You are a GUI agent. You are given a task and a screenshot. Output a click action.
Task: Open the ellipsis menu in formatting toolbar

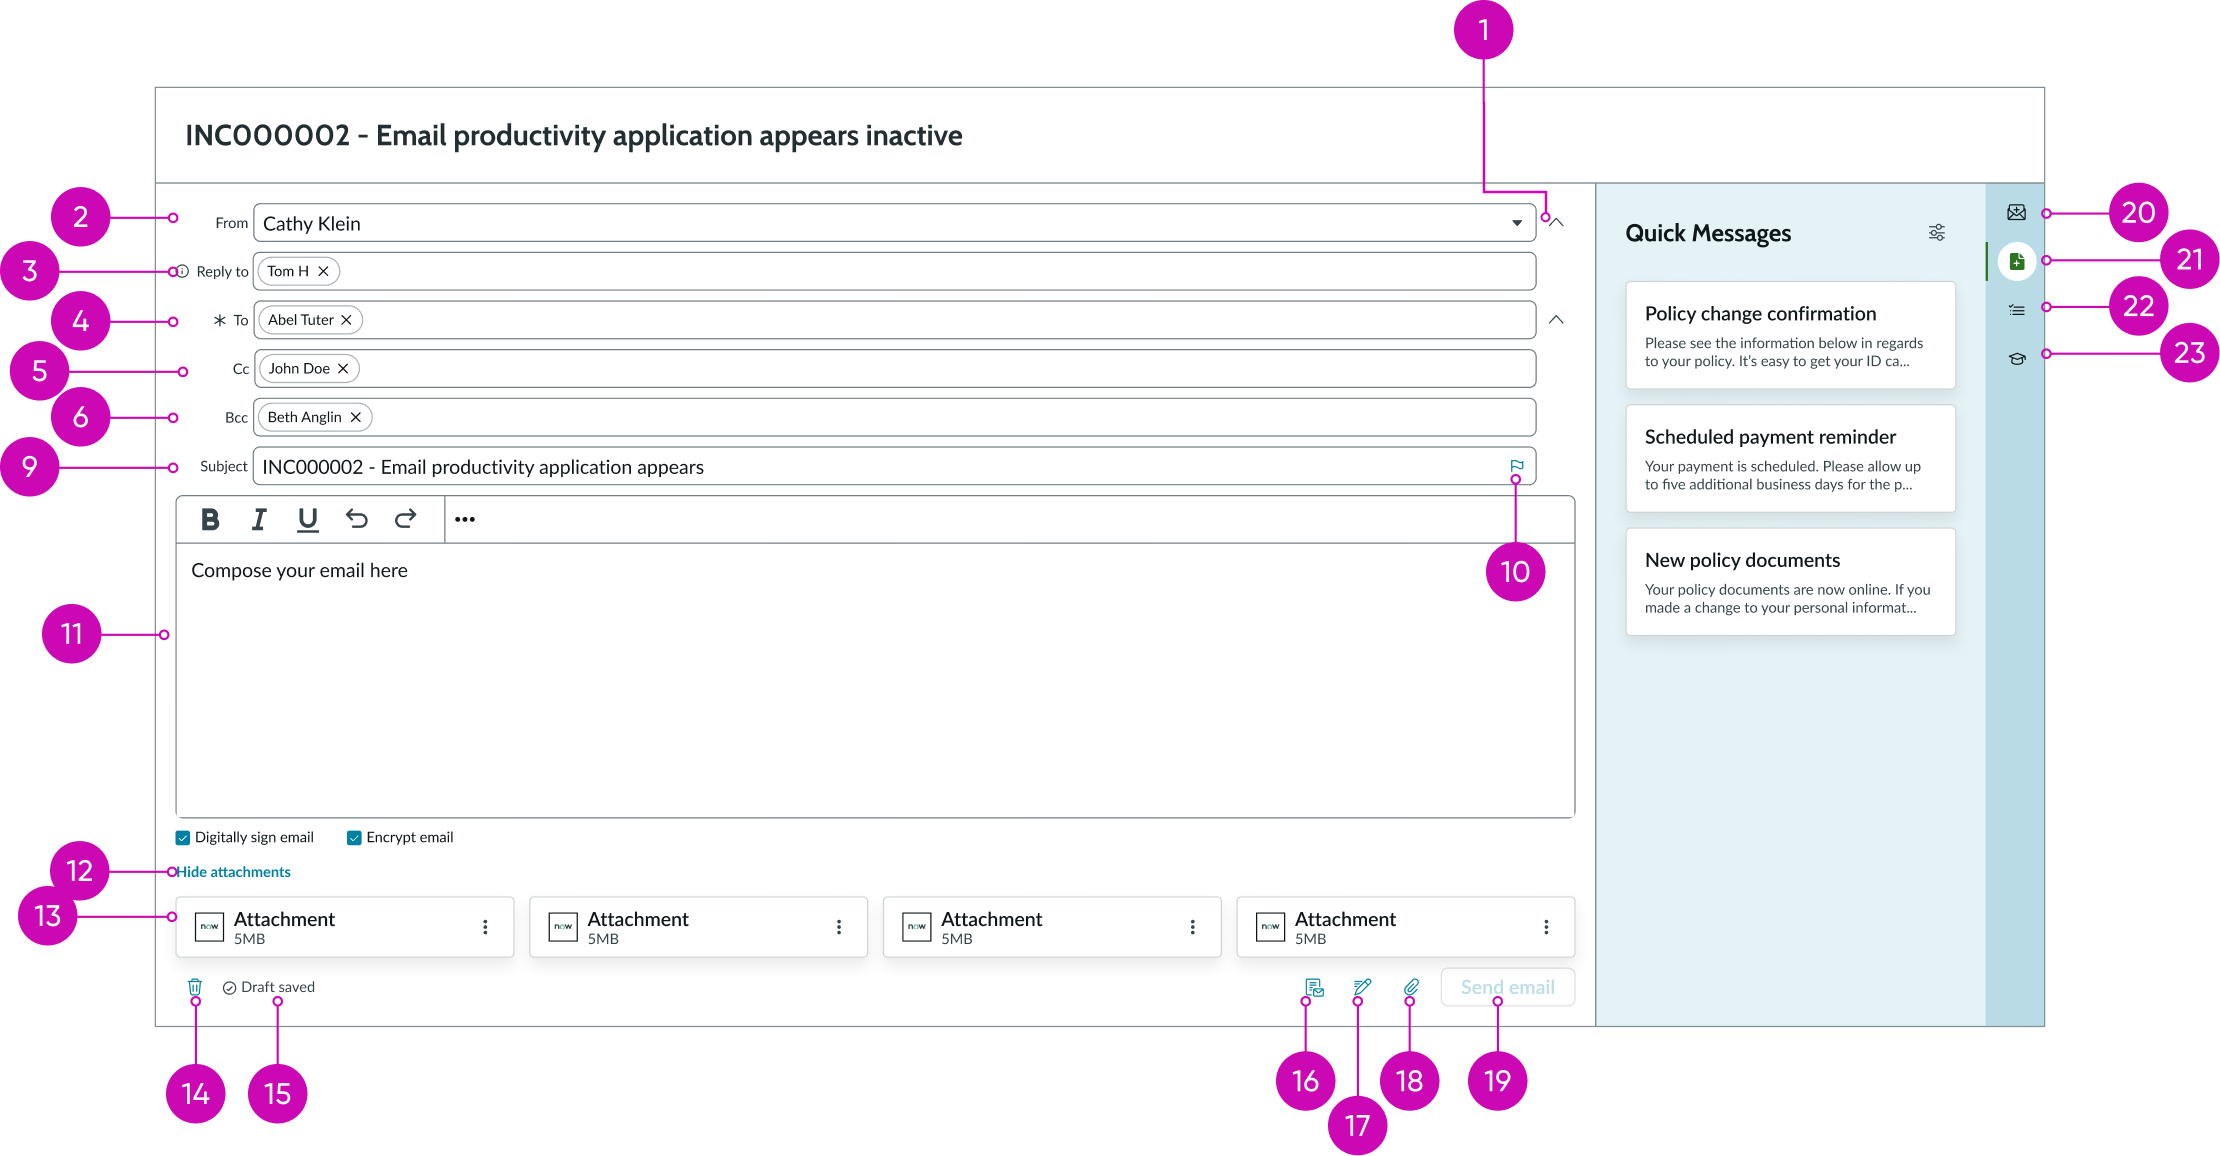(x=465, y=518)
